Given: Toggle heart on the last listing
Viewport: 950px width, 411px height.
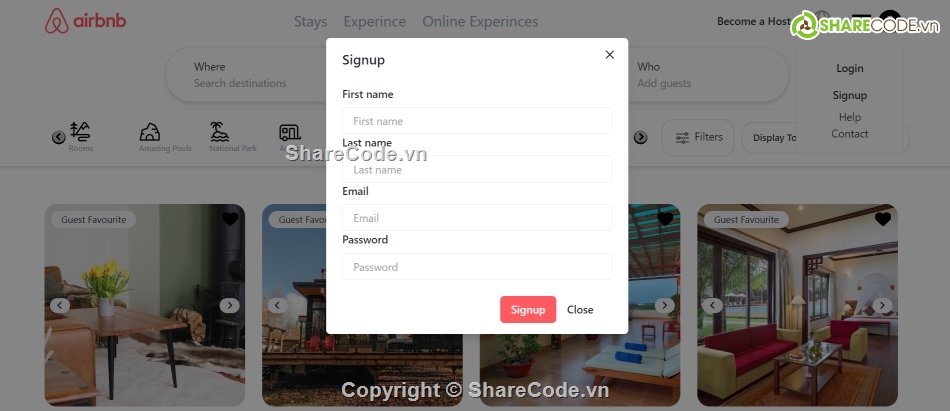Looking at the screenshot, I should [883, 219].
